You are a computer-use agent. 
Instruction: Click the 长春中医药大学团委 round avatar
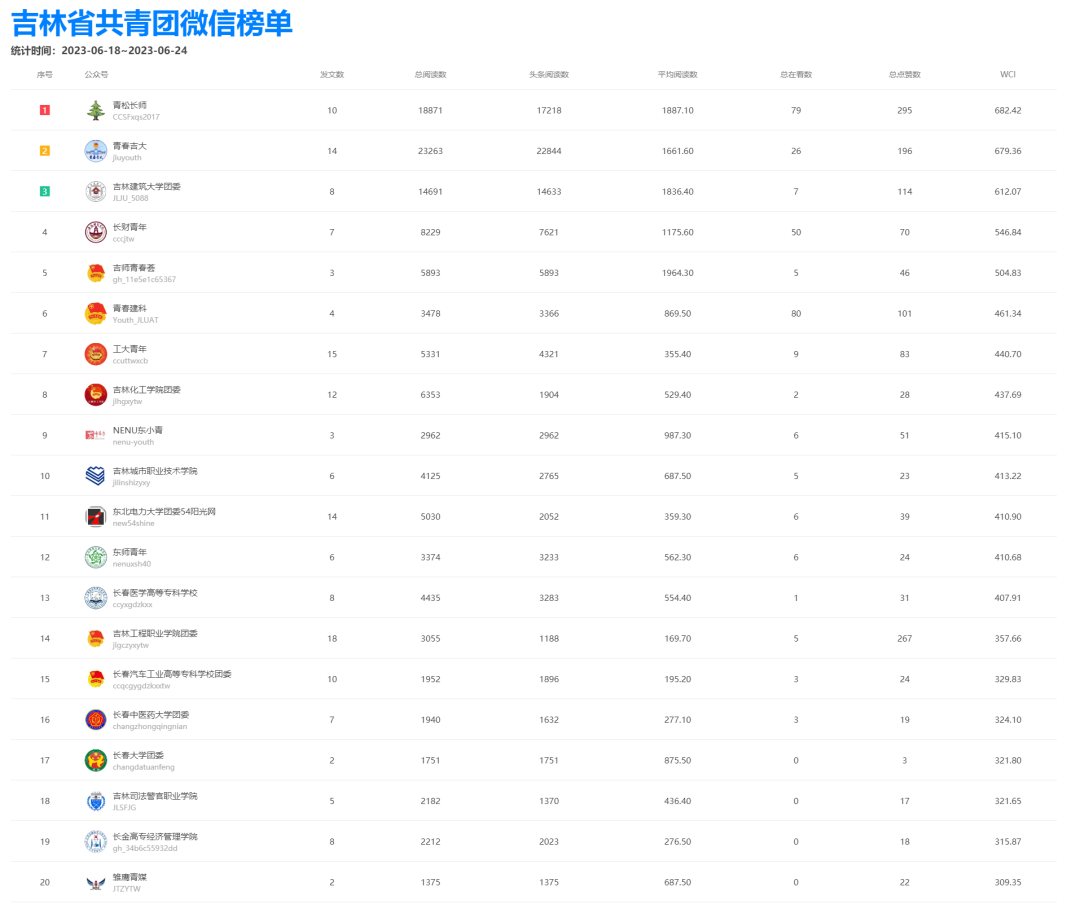[96, 720]
